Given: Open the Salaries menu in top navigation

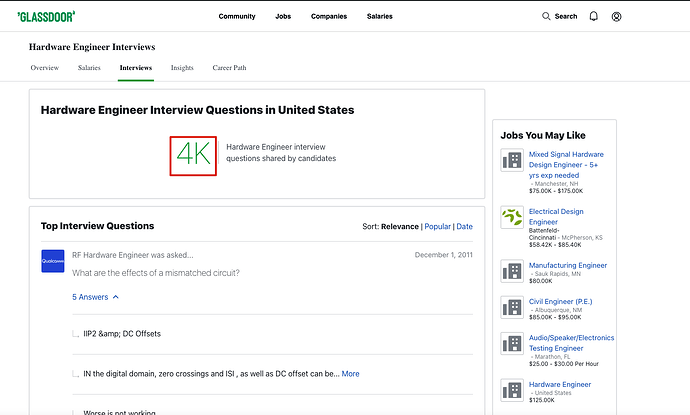Looking at the screenshot, I should pos(379,16).
